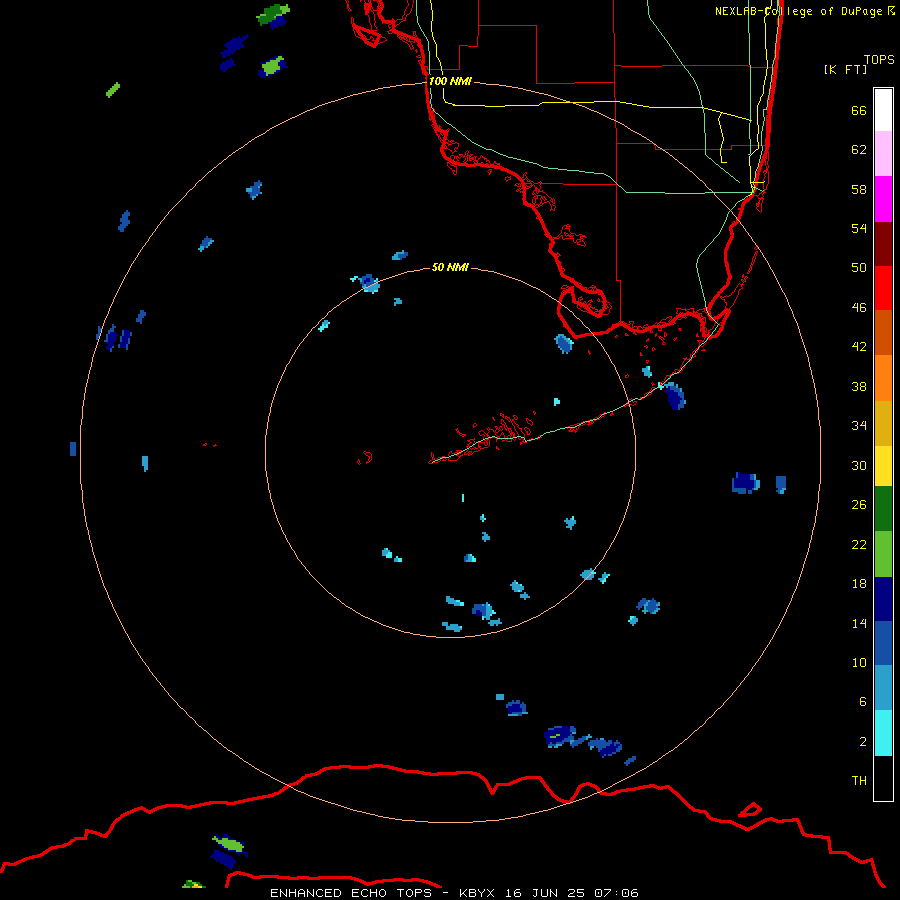Screen dimensions: 900x900
Task: Click the bright orange legend swatch
Action: [883, 378]
